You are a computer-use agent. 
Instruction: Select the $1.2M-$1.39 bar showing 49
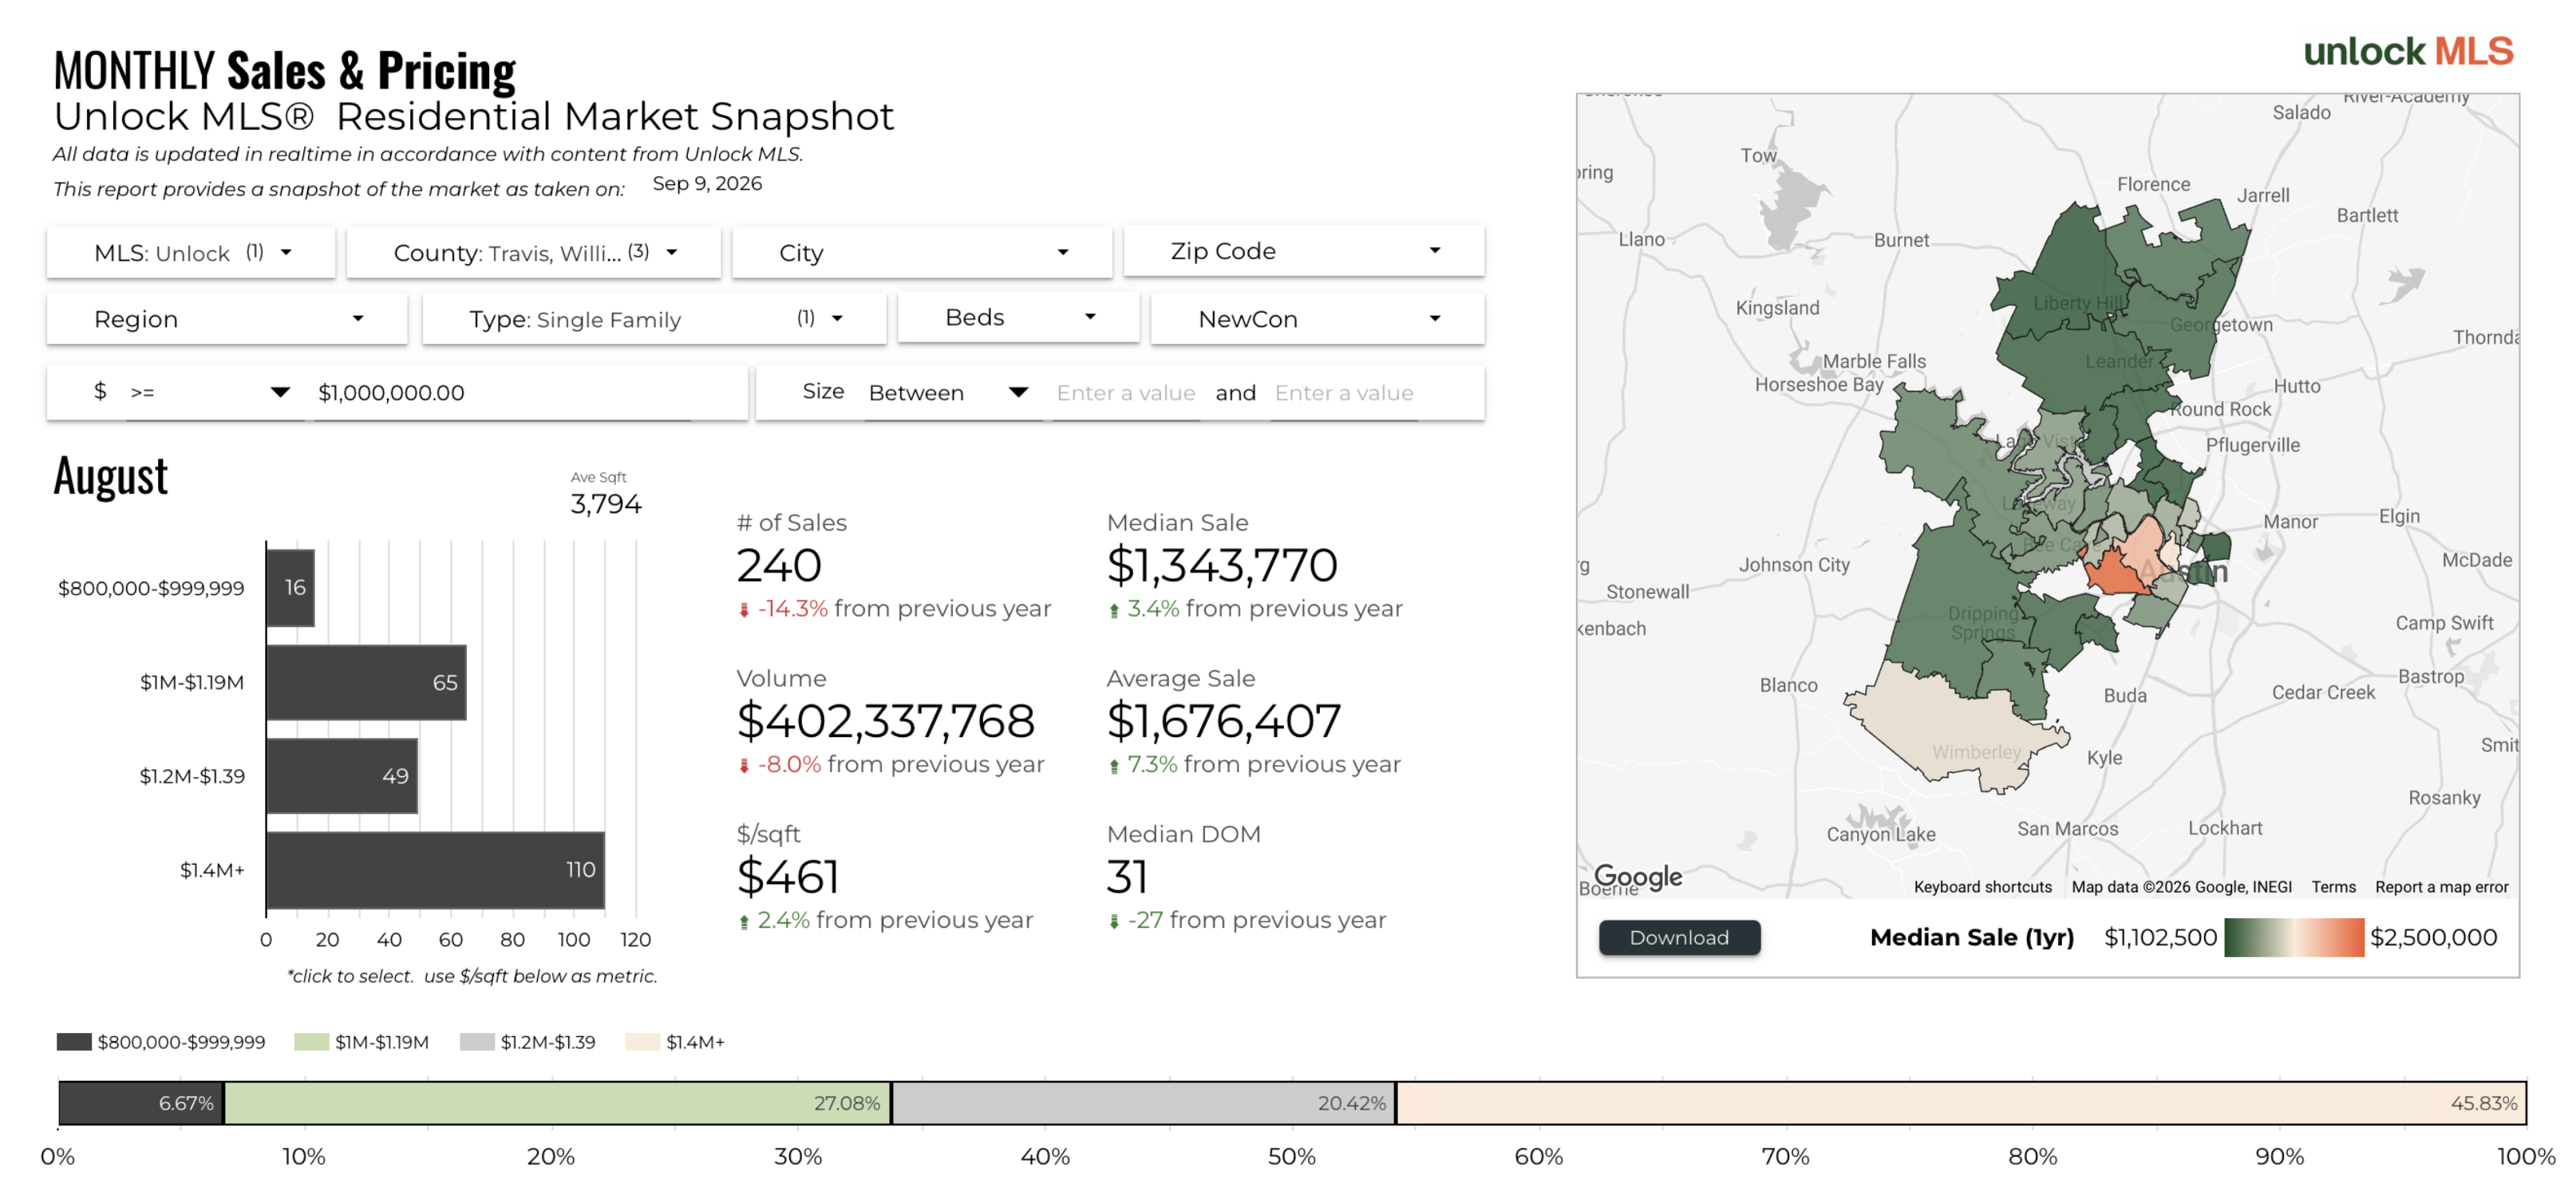coord(342,776)
